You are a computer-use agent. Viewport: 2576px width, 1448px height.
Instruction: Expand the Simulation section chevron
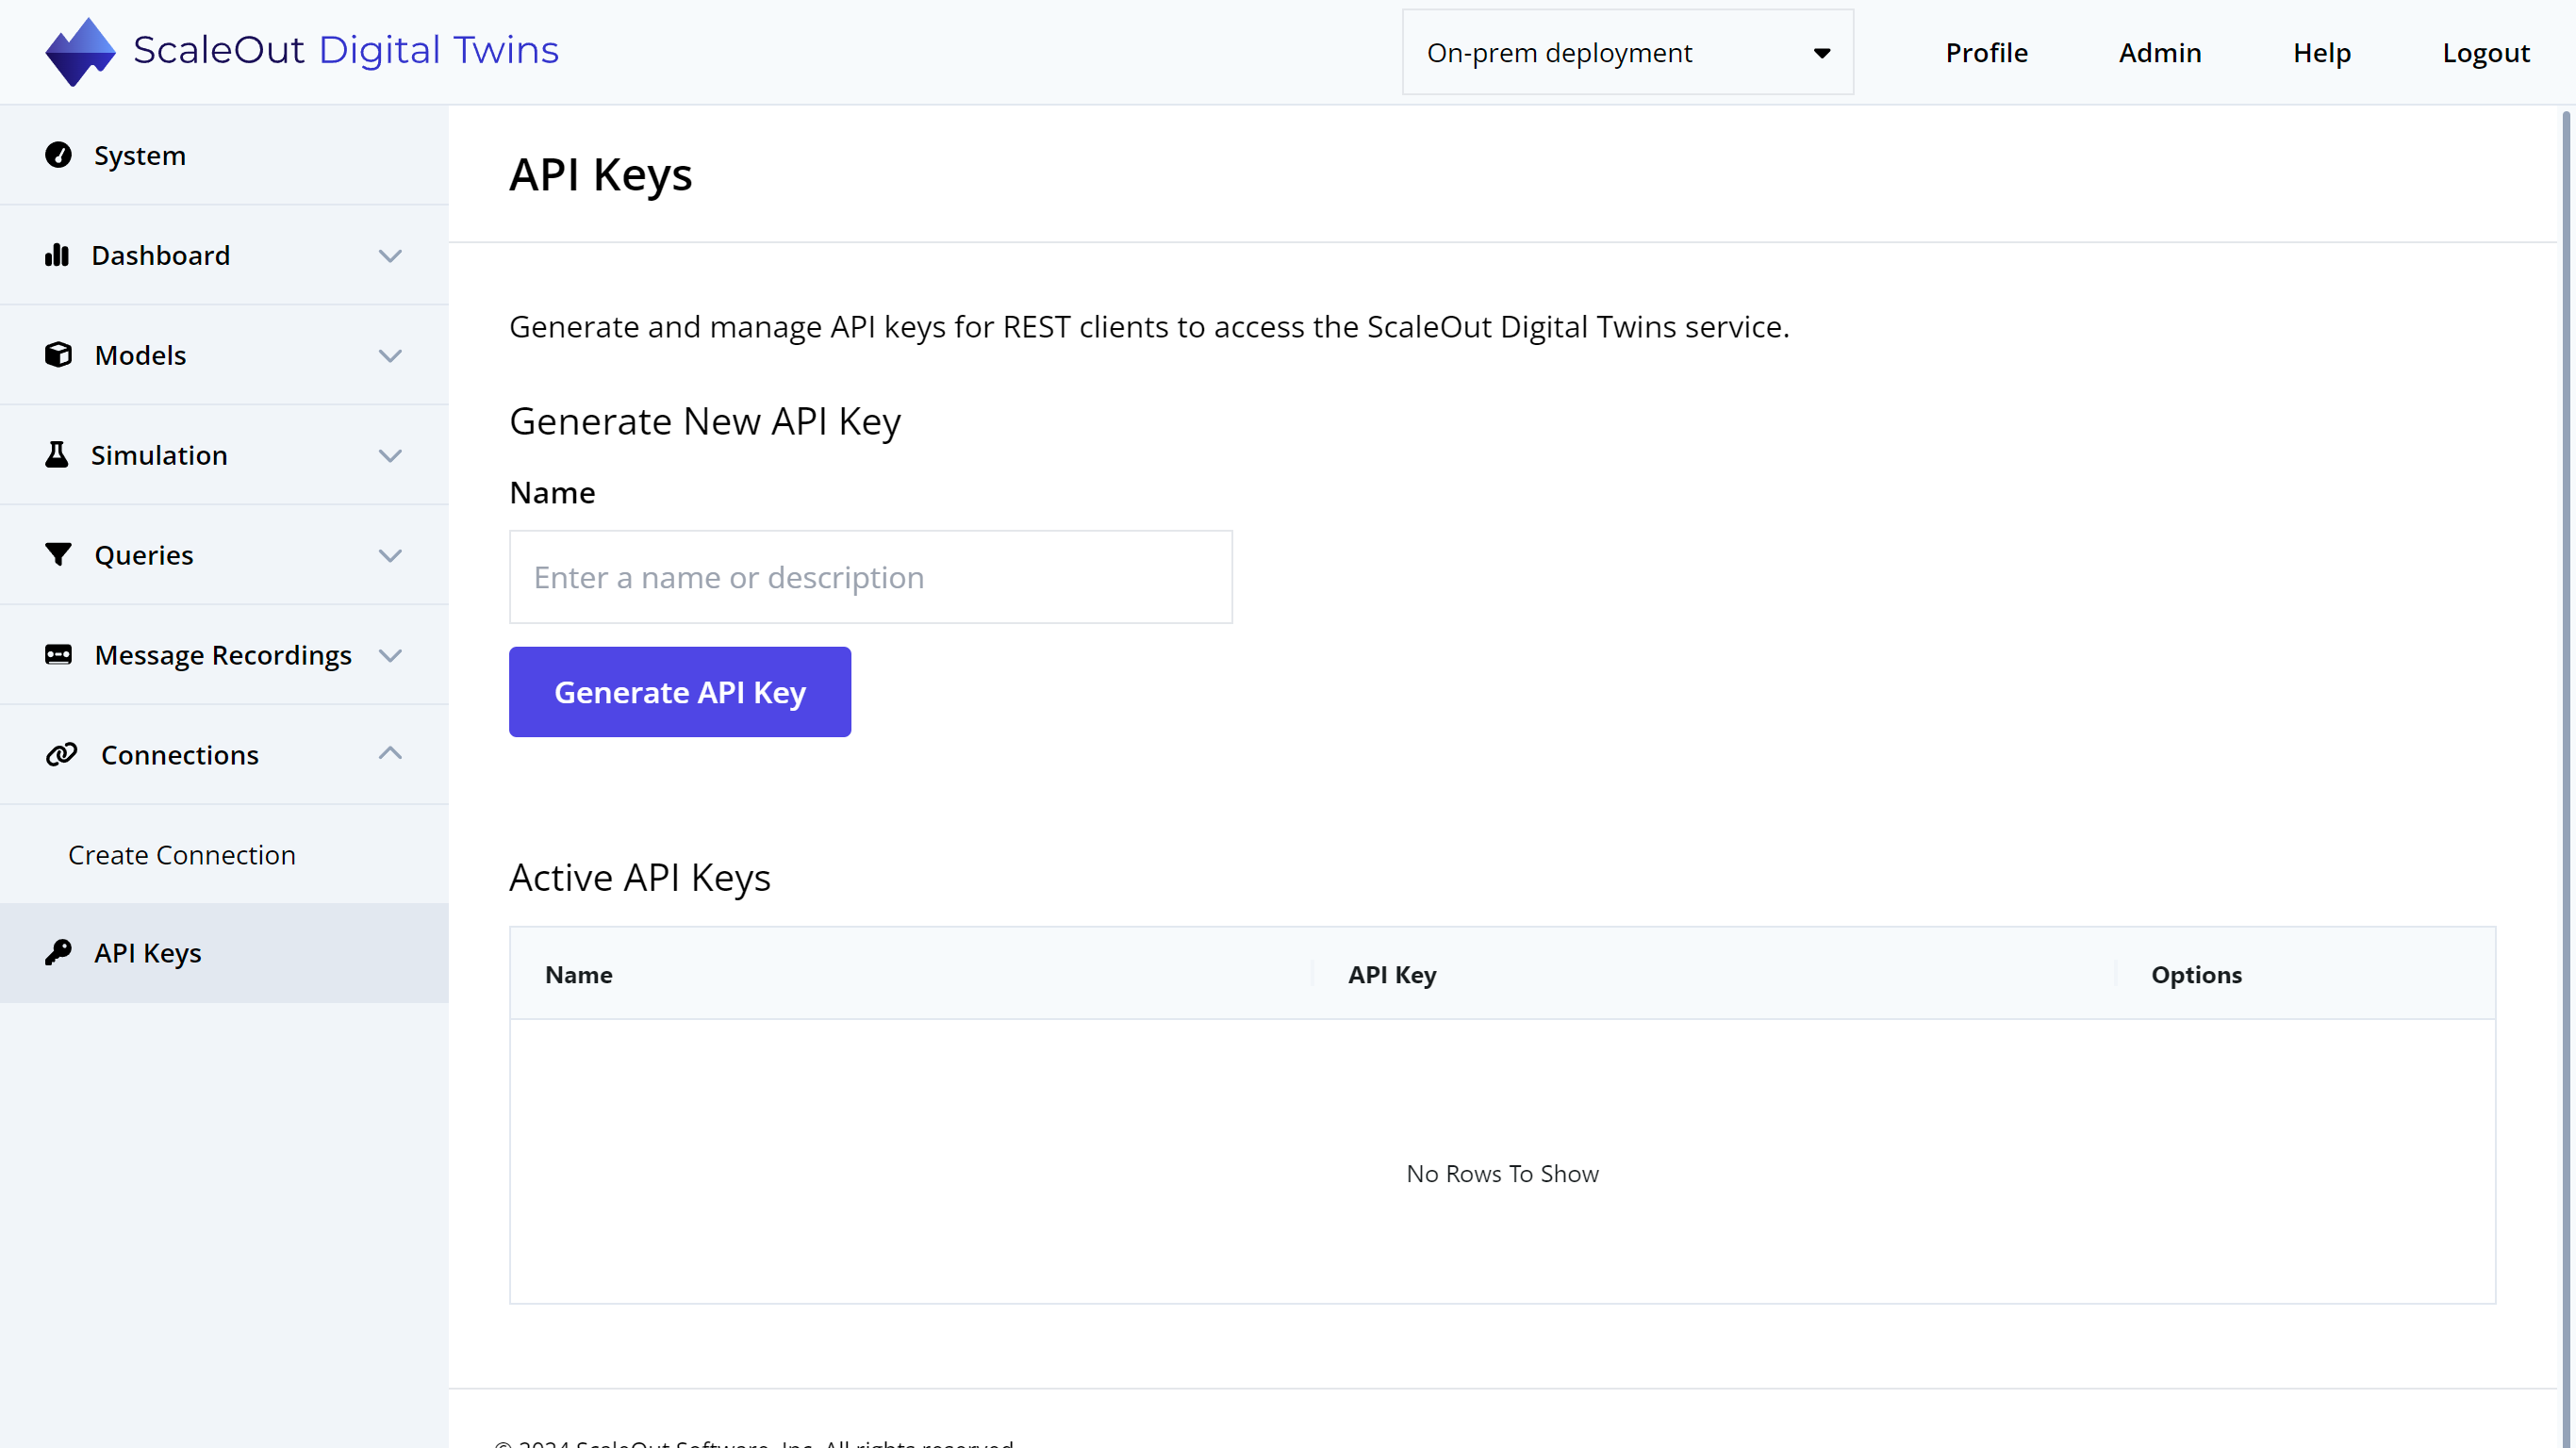tap(390, 456)
